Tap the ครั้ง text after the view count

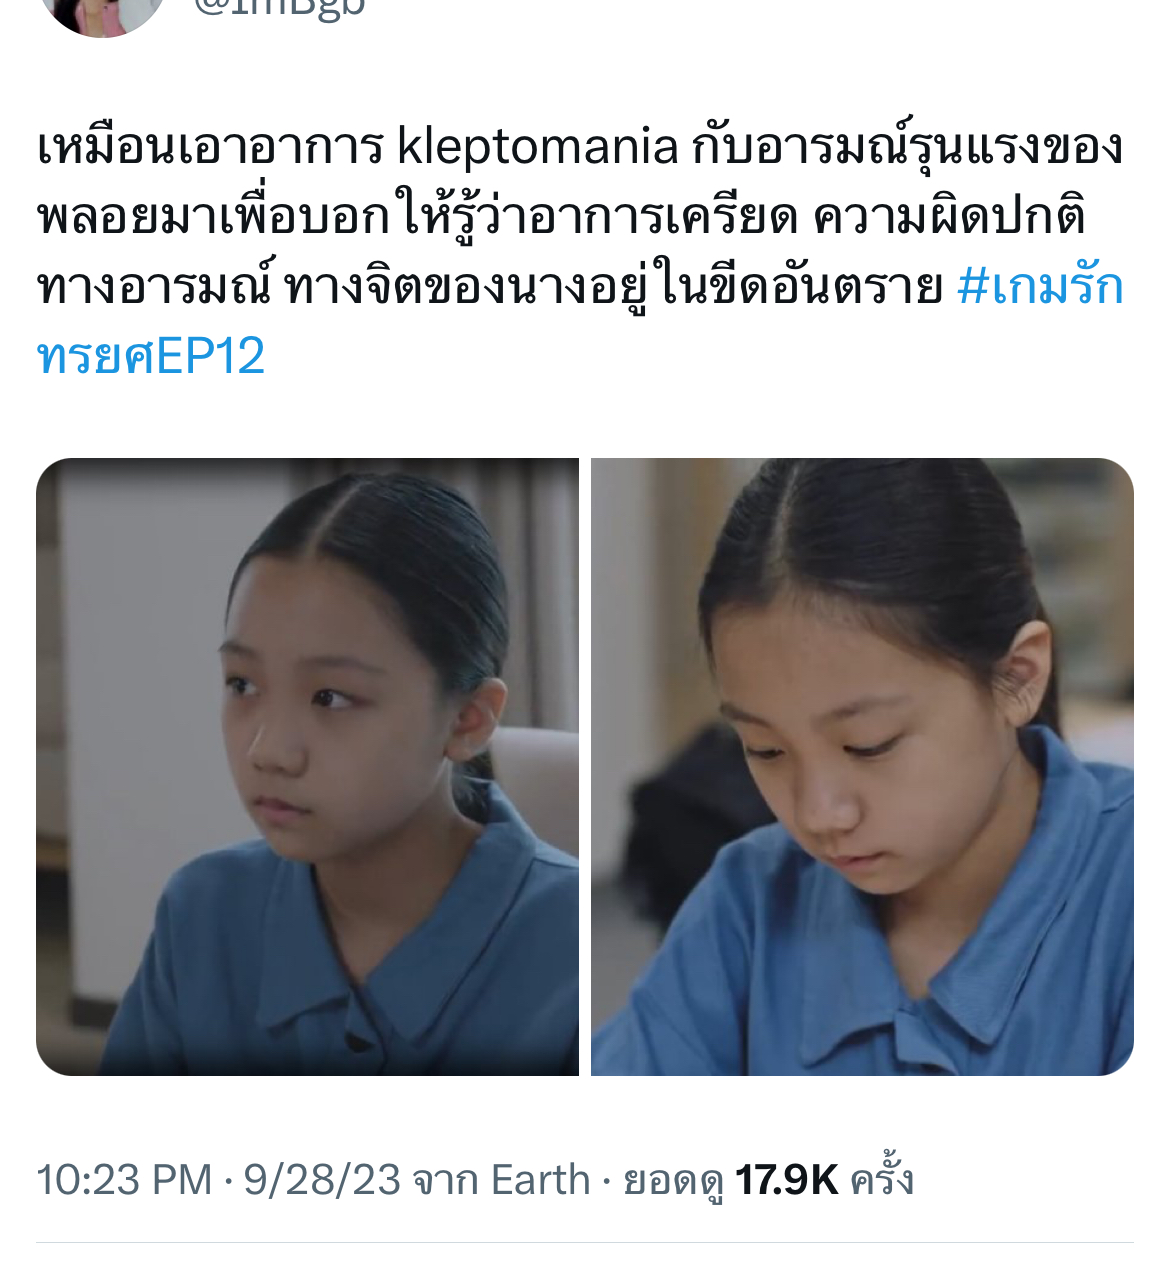point(881,1178)
